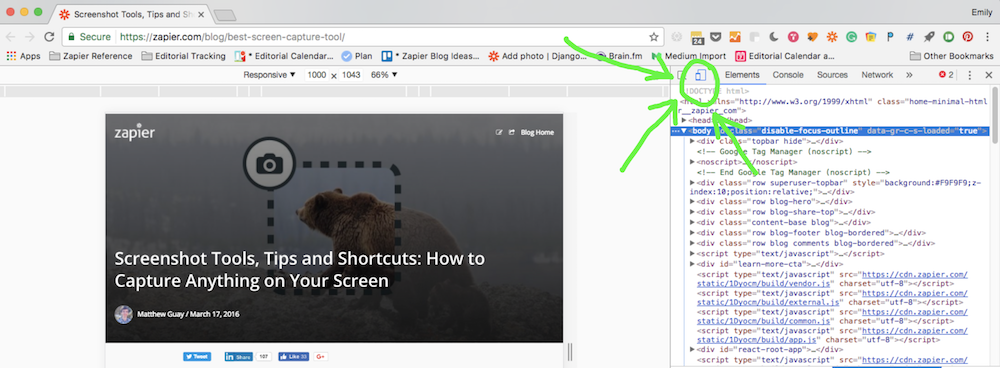Switch to the Network tab
This screenshot has width=1000, height=368.
point(878,75)
